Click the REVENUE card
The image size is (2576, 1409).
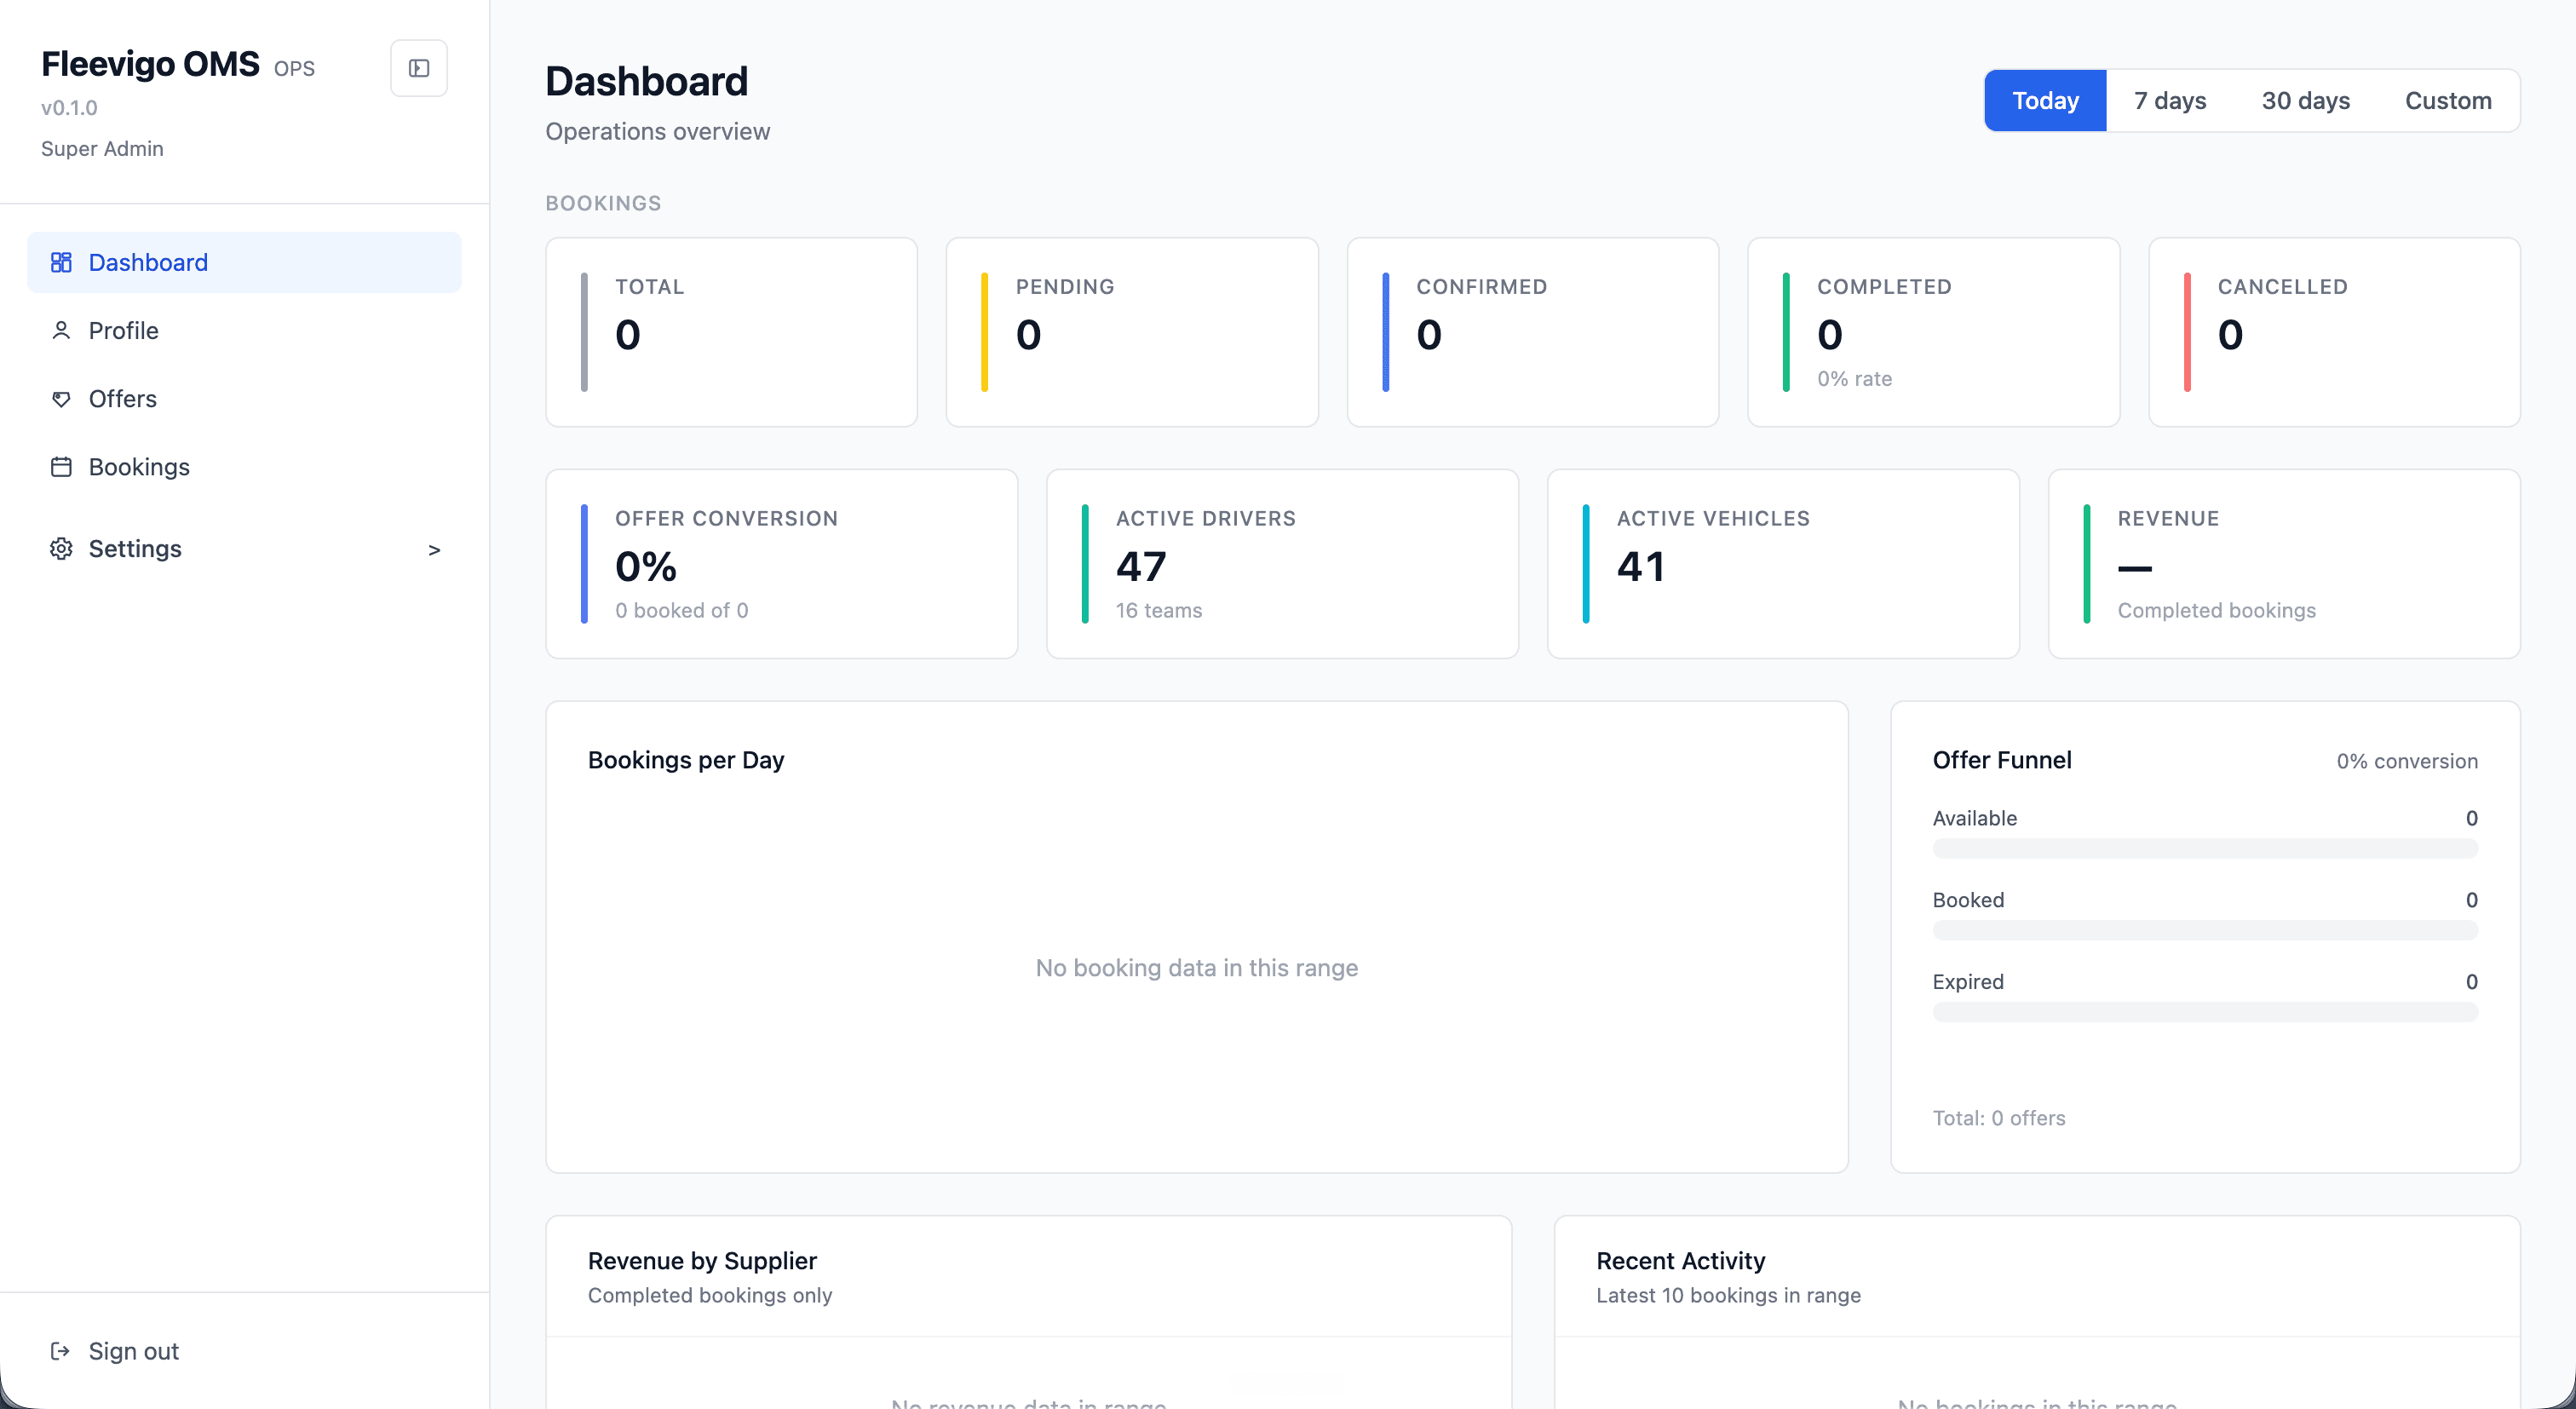(x=2284, y=564)
